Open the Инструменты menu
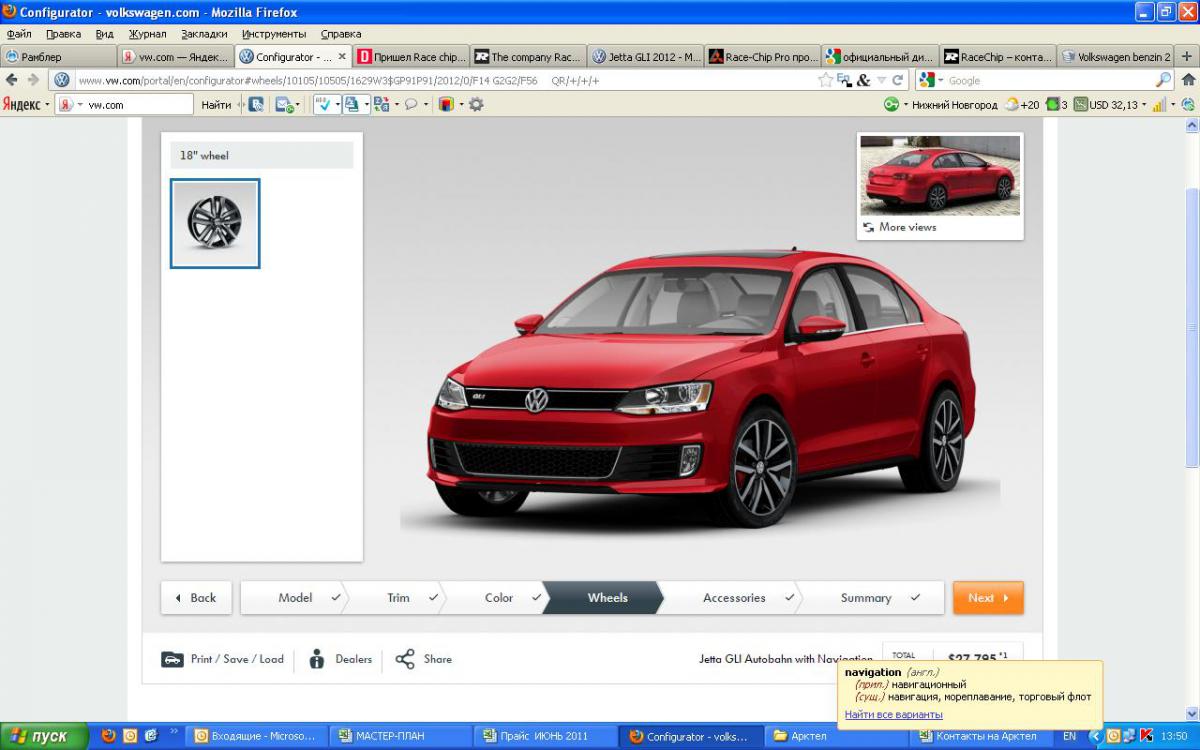This screenshot has height=750, width=1200. point(274,34)
